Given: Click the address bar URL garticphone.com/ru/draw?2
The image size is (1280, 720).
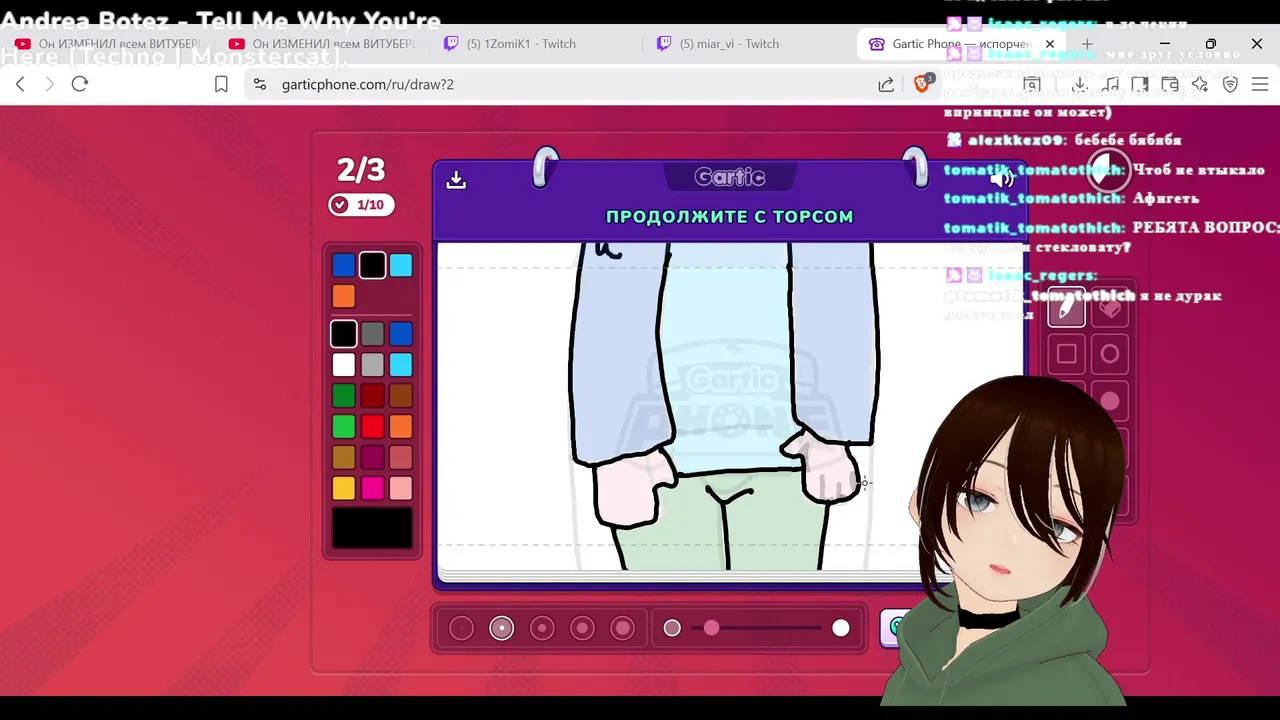Looking at the screenshot, I should click(368, 84).
